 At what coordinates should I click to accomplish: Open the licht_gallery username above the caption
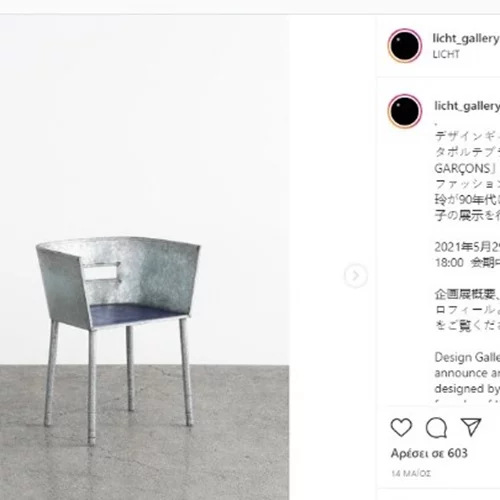(x=467, y=106)
